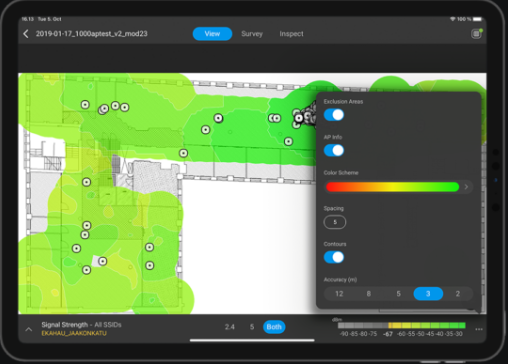Go back with the left chevron arrow
508x364 pixels.
coord(26,34)
